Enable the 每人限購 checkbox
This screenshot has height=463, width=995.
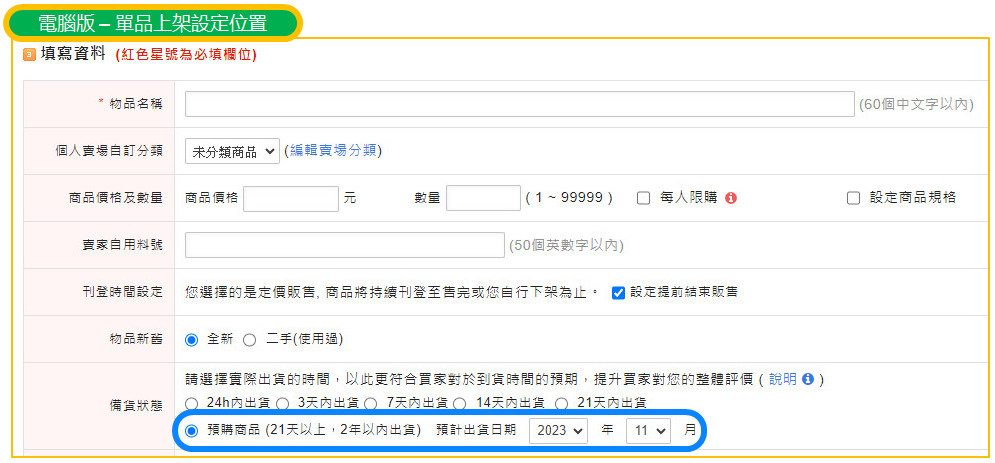coord(644,198)
